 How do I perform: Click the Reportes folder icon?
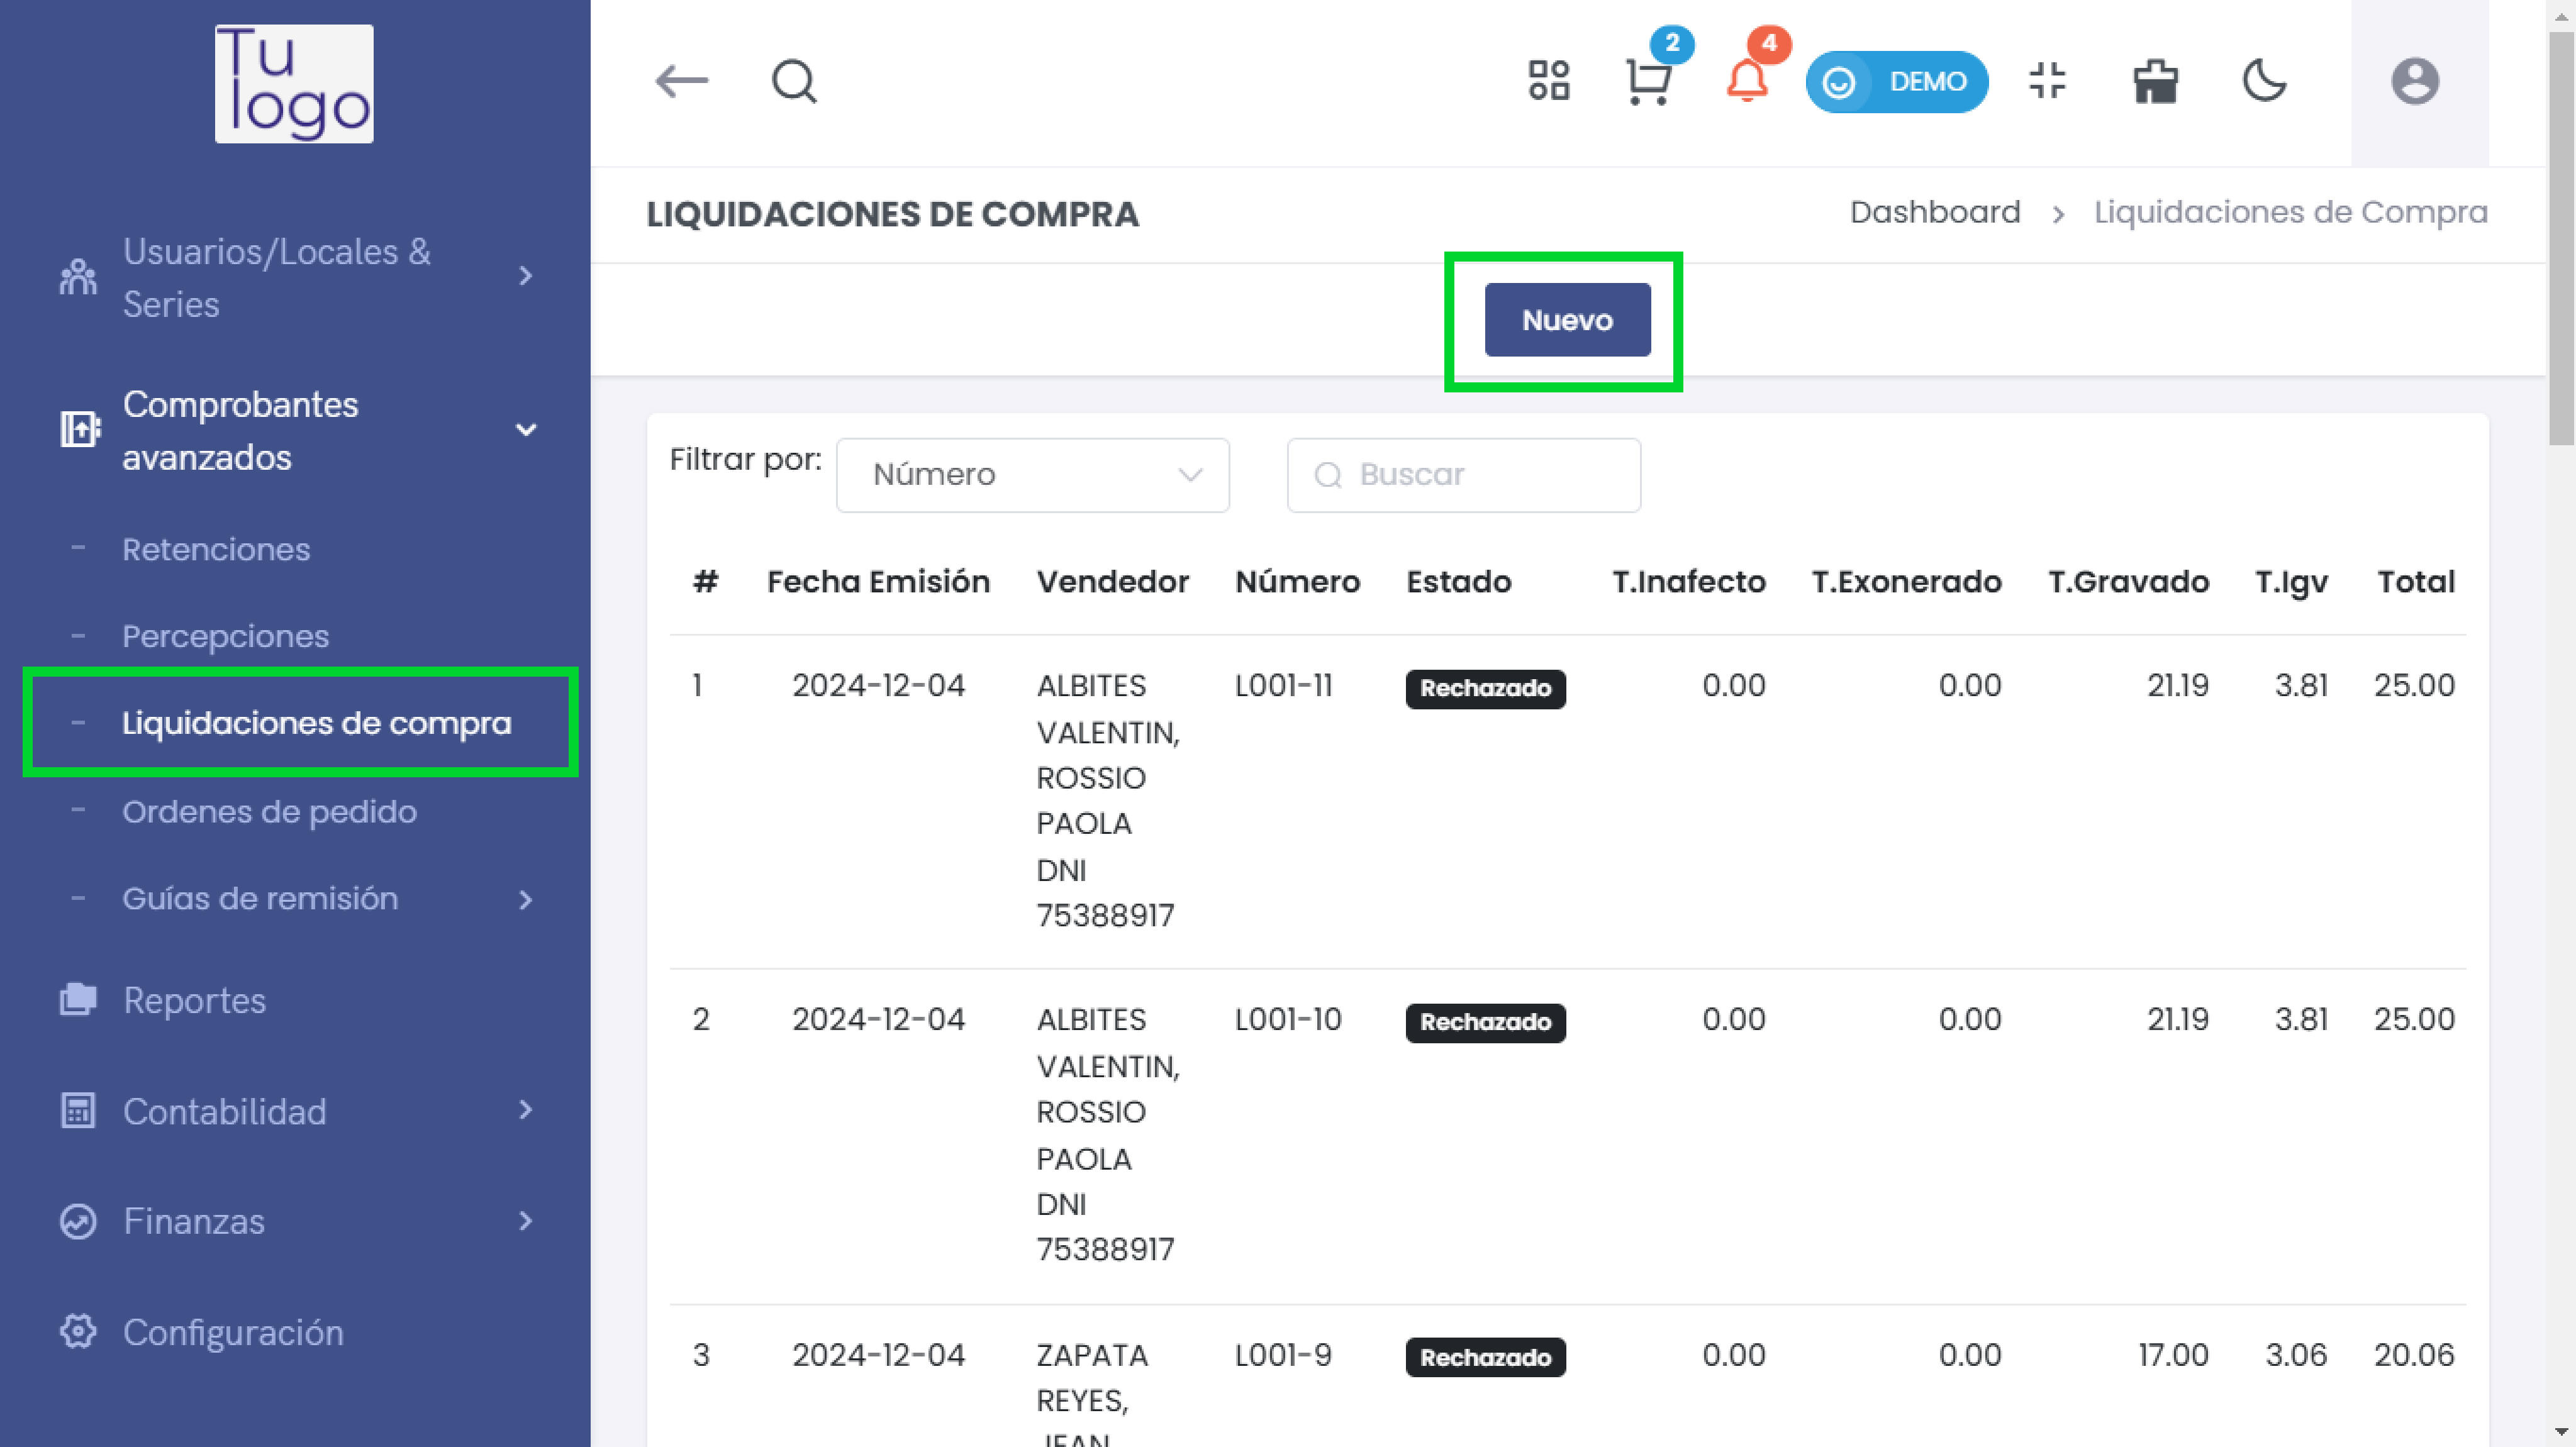click(x=78, y=1000)
